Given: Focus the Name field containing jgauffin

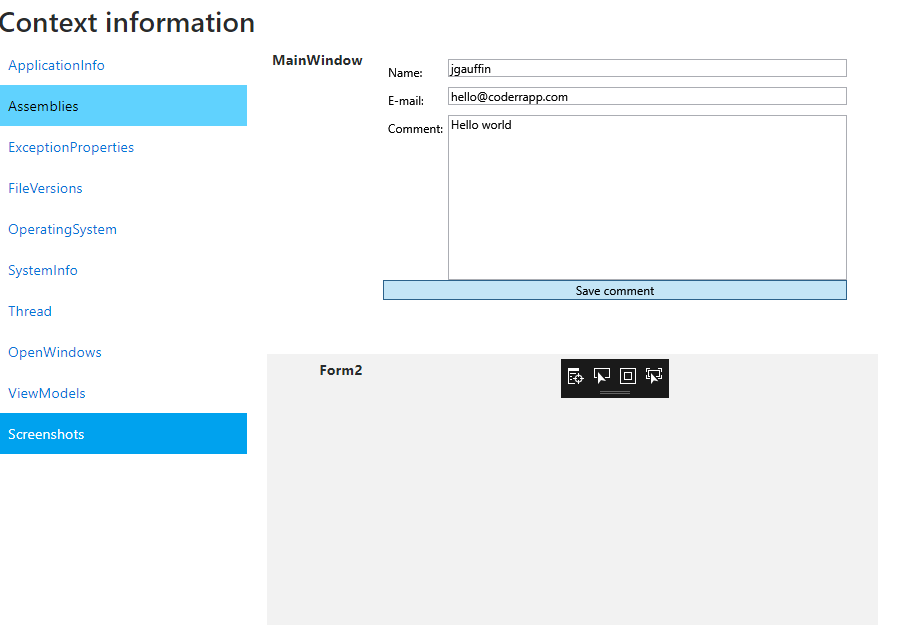Looking at the screenshot, I should [647, 68].
